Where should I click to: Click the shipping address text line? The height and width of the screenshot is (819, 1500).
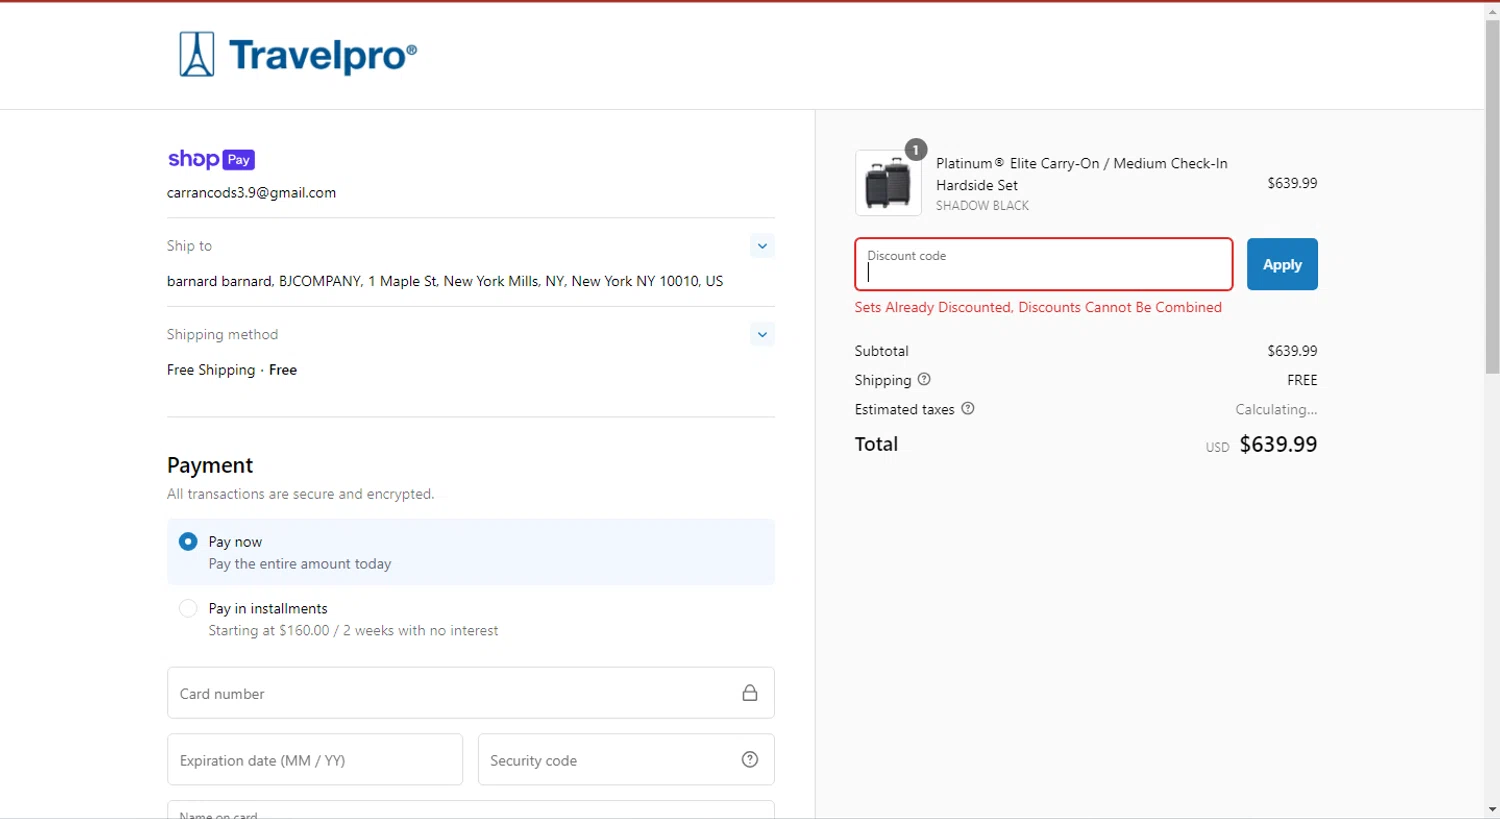(445, 282)
